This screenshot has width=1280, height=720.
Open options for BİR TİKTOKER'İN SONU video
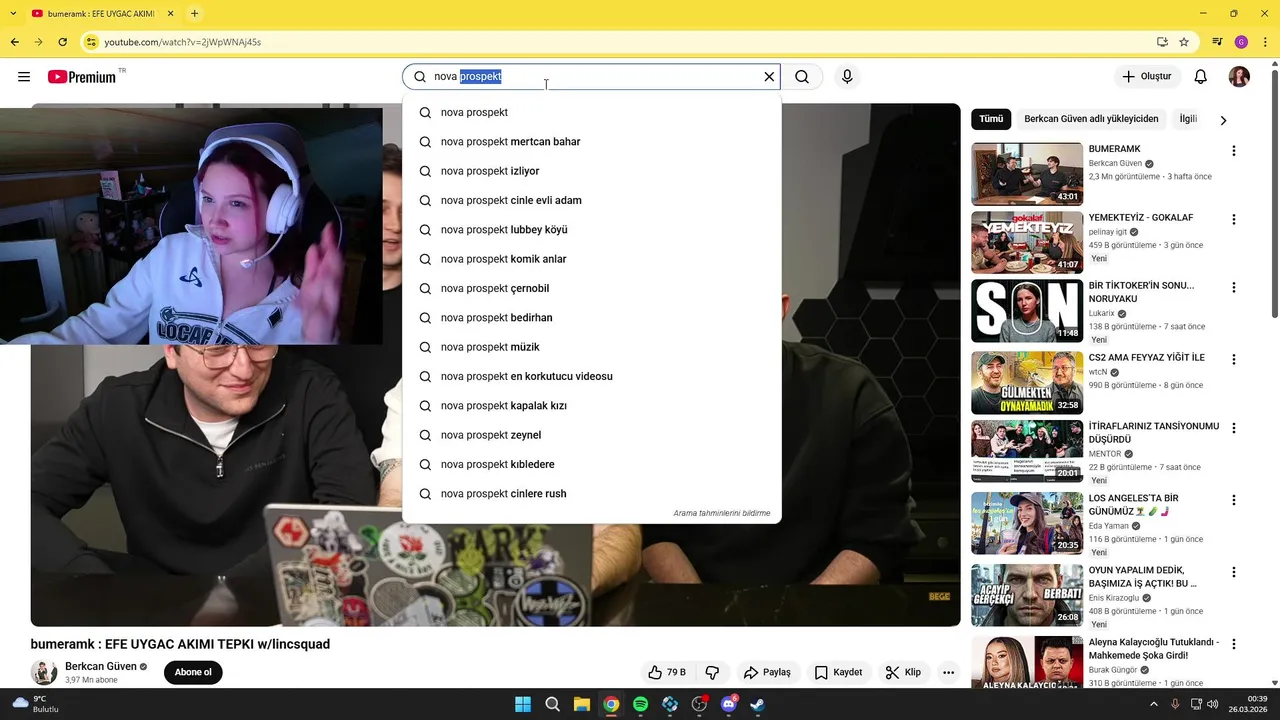click(x=1234, y=287)
